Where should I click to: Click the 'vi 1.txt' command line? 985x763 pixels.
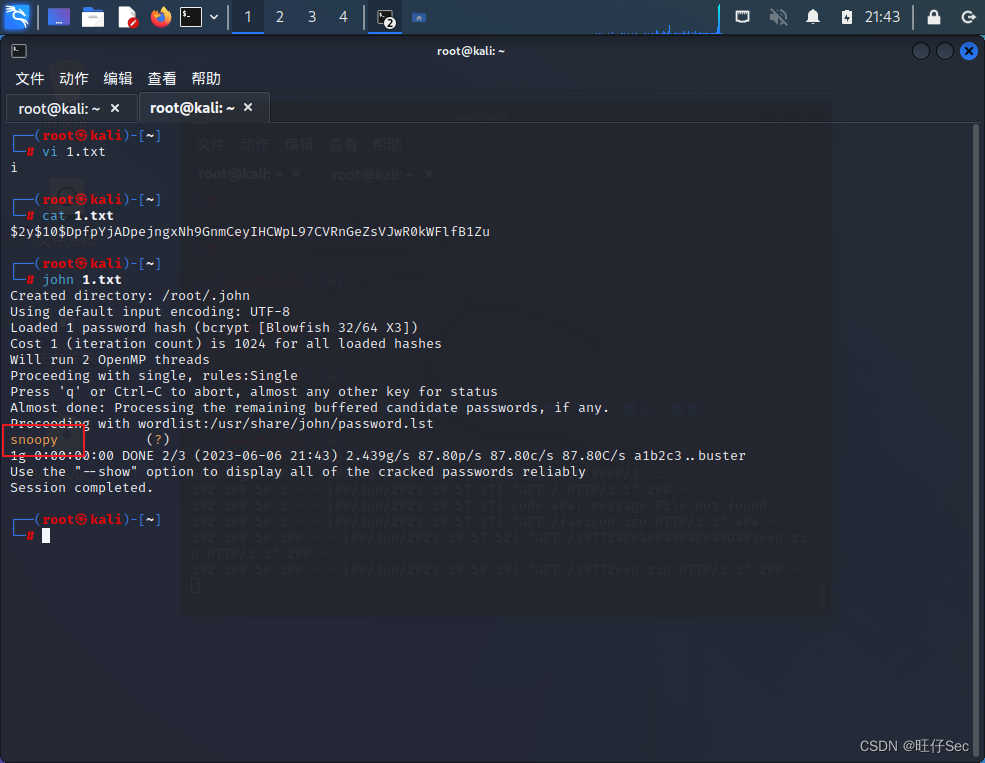pyautogui.click(x=73, y=151)
